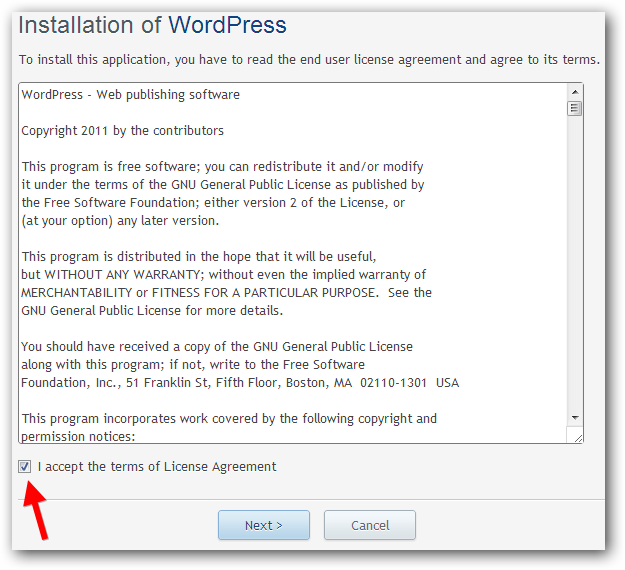Click the line beginning 'Foundation, Inc., 51 Franklin St'

click(x=240, y=383)
